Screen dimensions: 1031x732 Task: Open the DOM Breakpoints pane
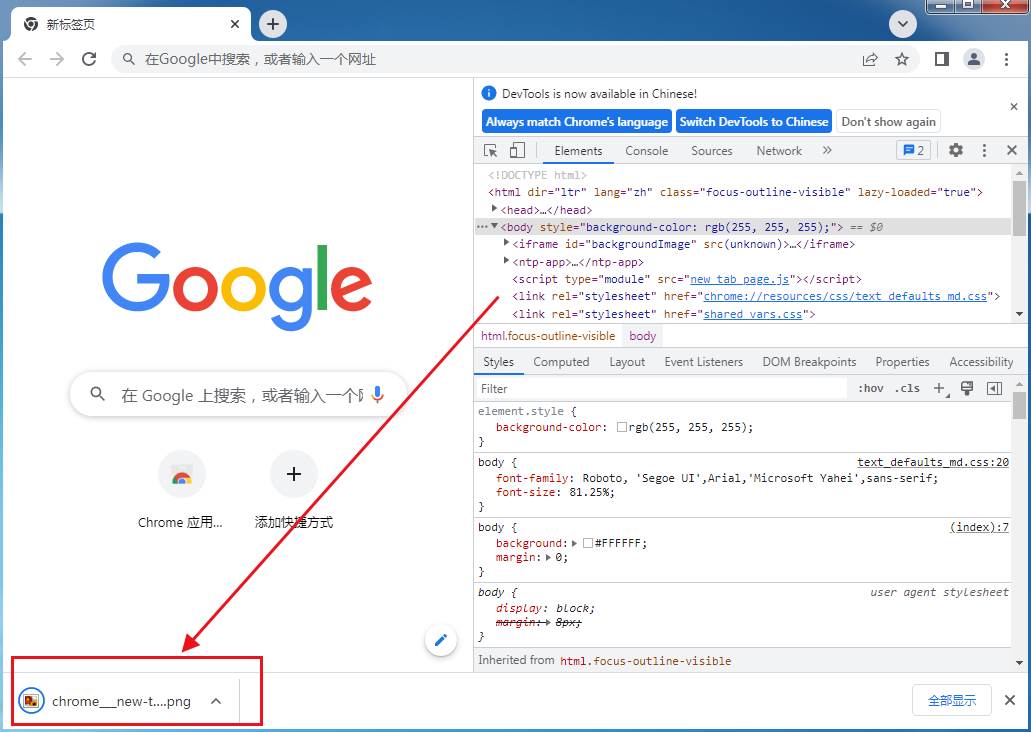809,362
